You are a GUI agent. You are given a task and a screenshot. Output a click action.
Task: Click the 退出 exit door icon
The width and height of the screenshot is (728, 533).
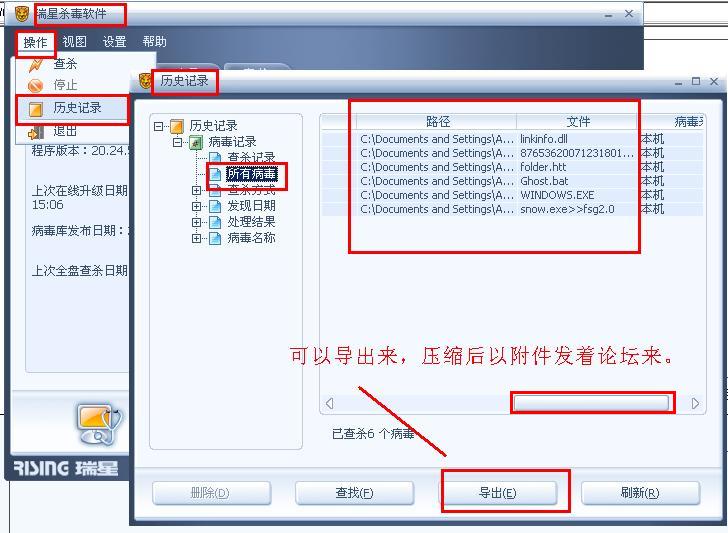pos(36,132)
